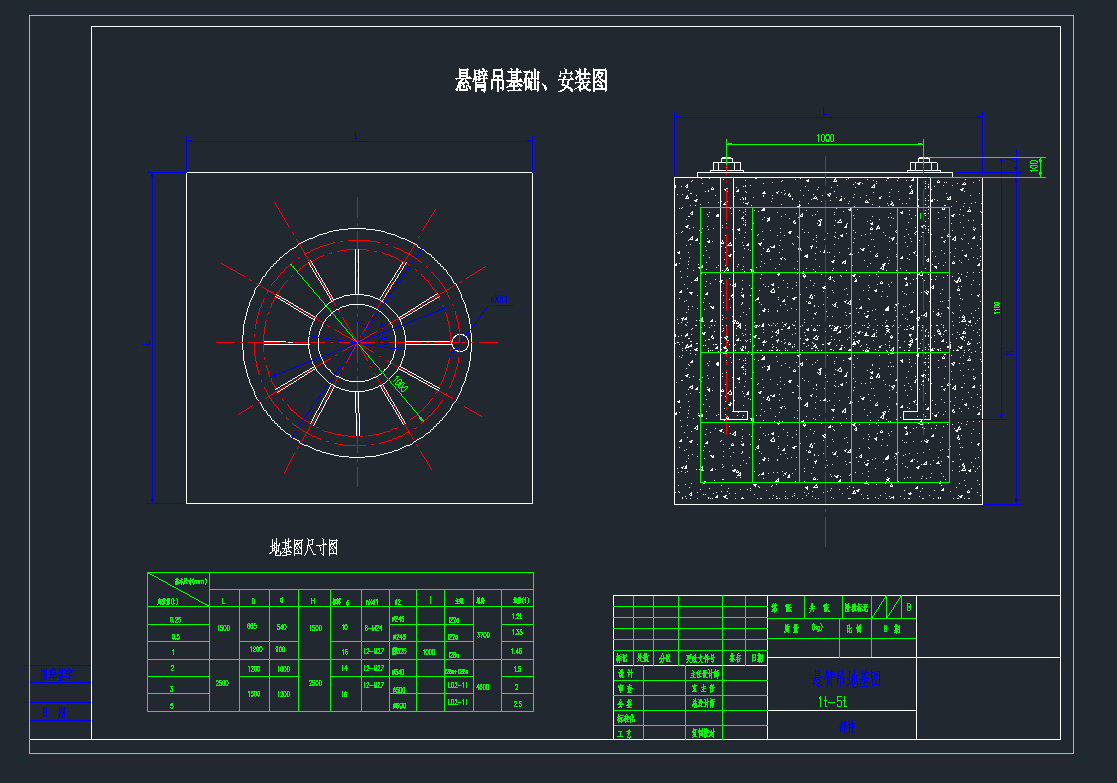
Task: Click the L column header in the dimension table
Action: pyautogui.click(x=222, y=601)
